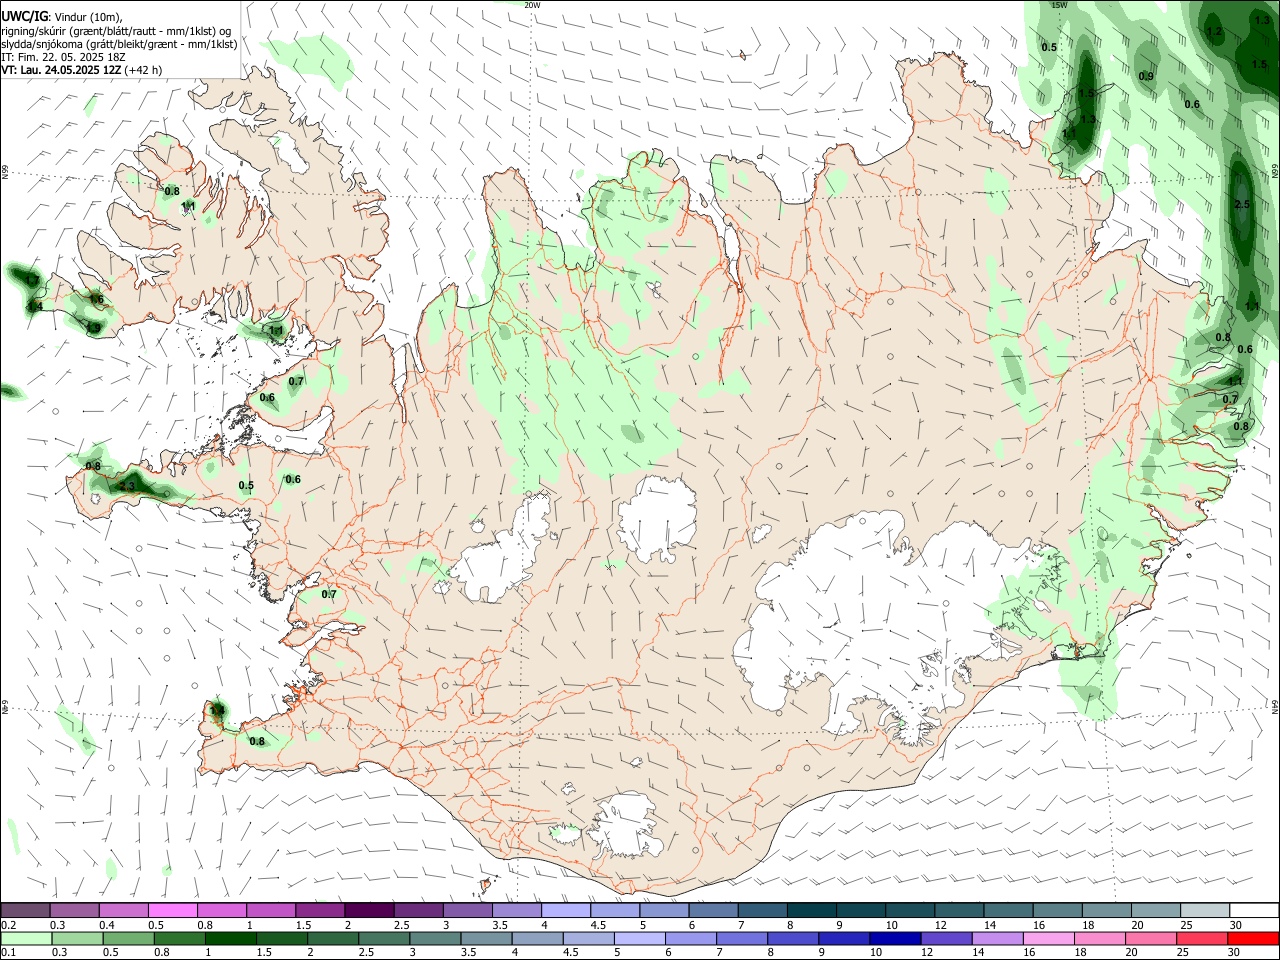Pick upper legend pink swatch between 0.5 and 0.8

[172, 910]
